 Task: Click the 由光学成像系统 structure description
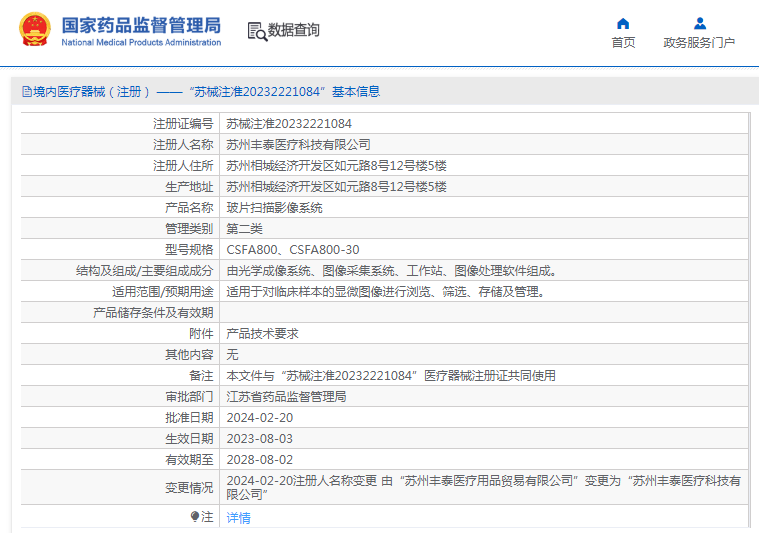[x=391, y=271]
